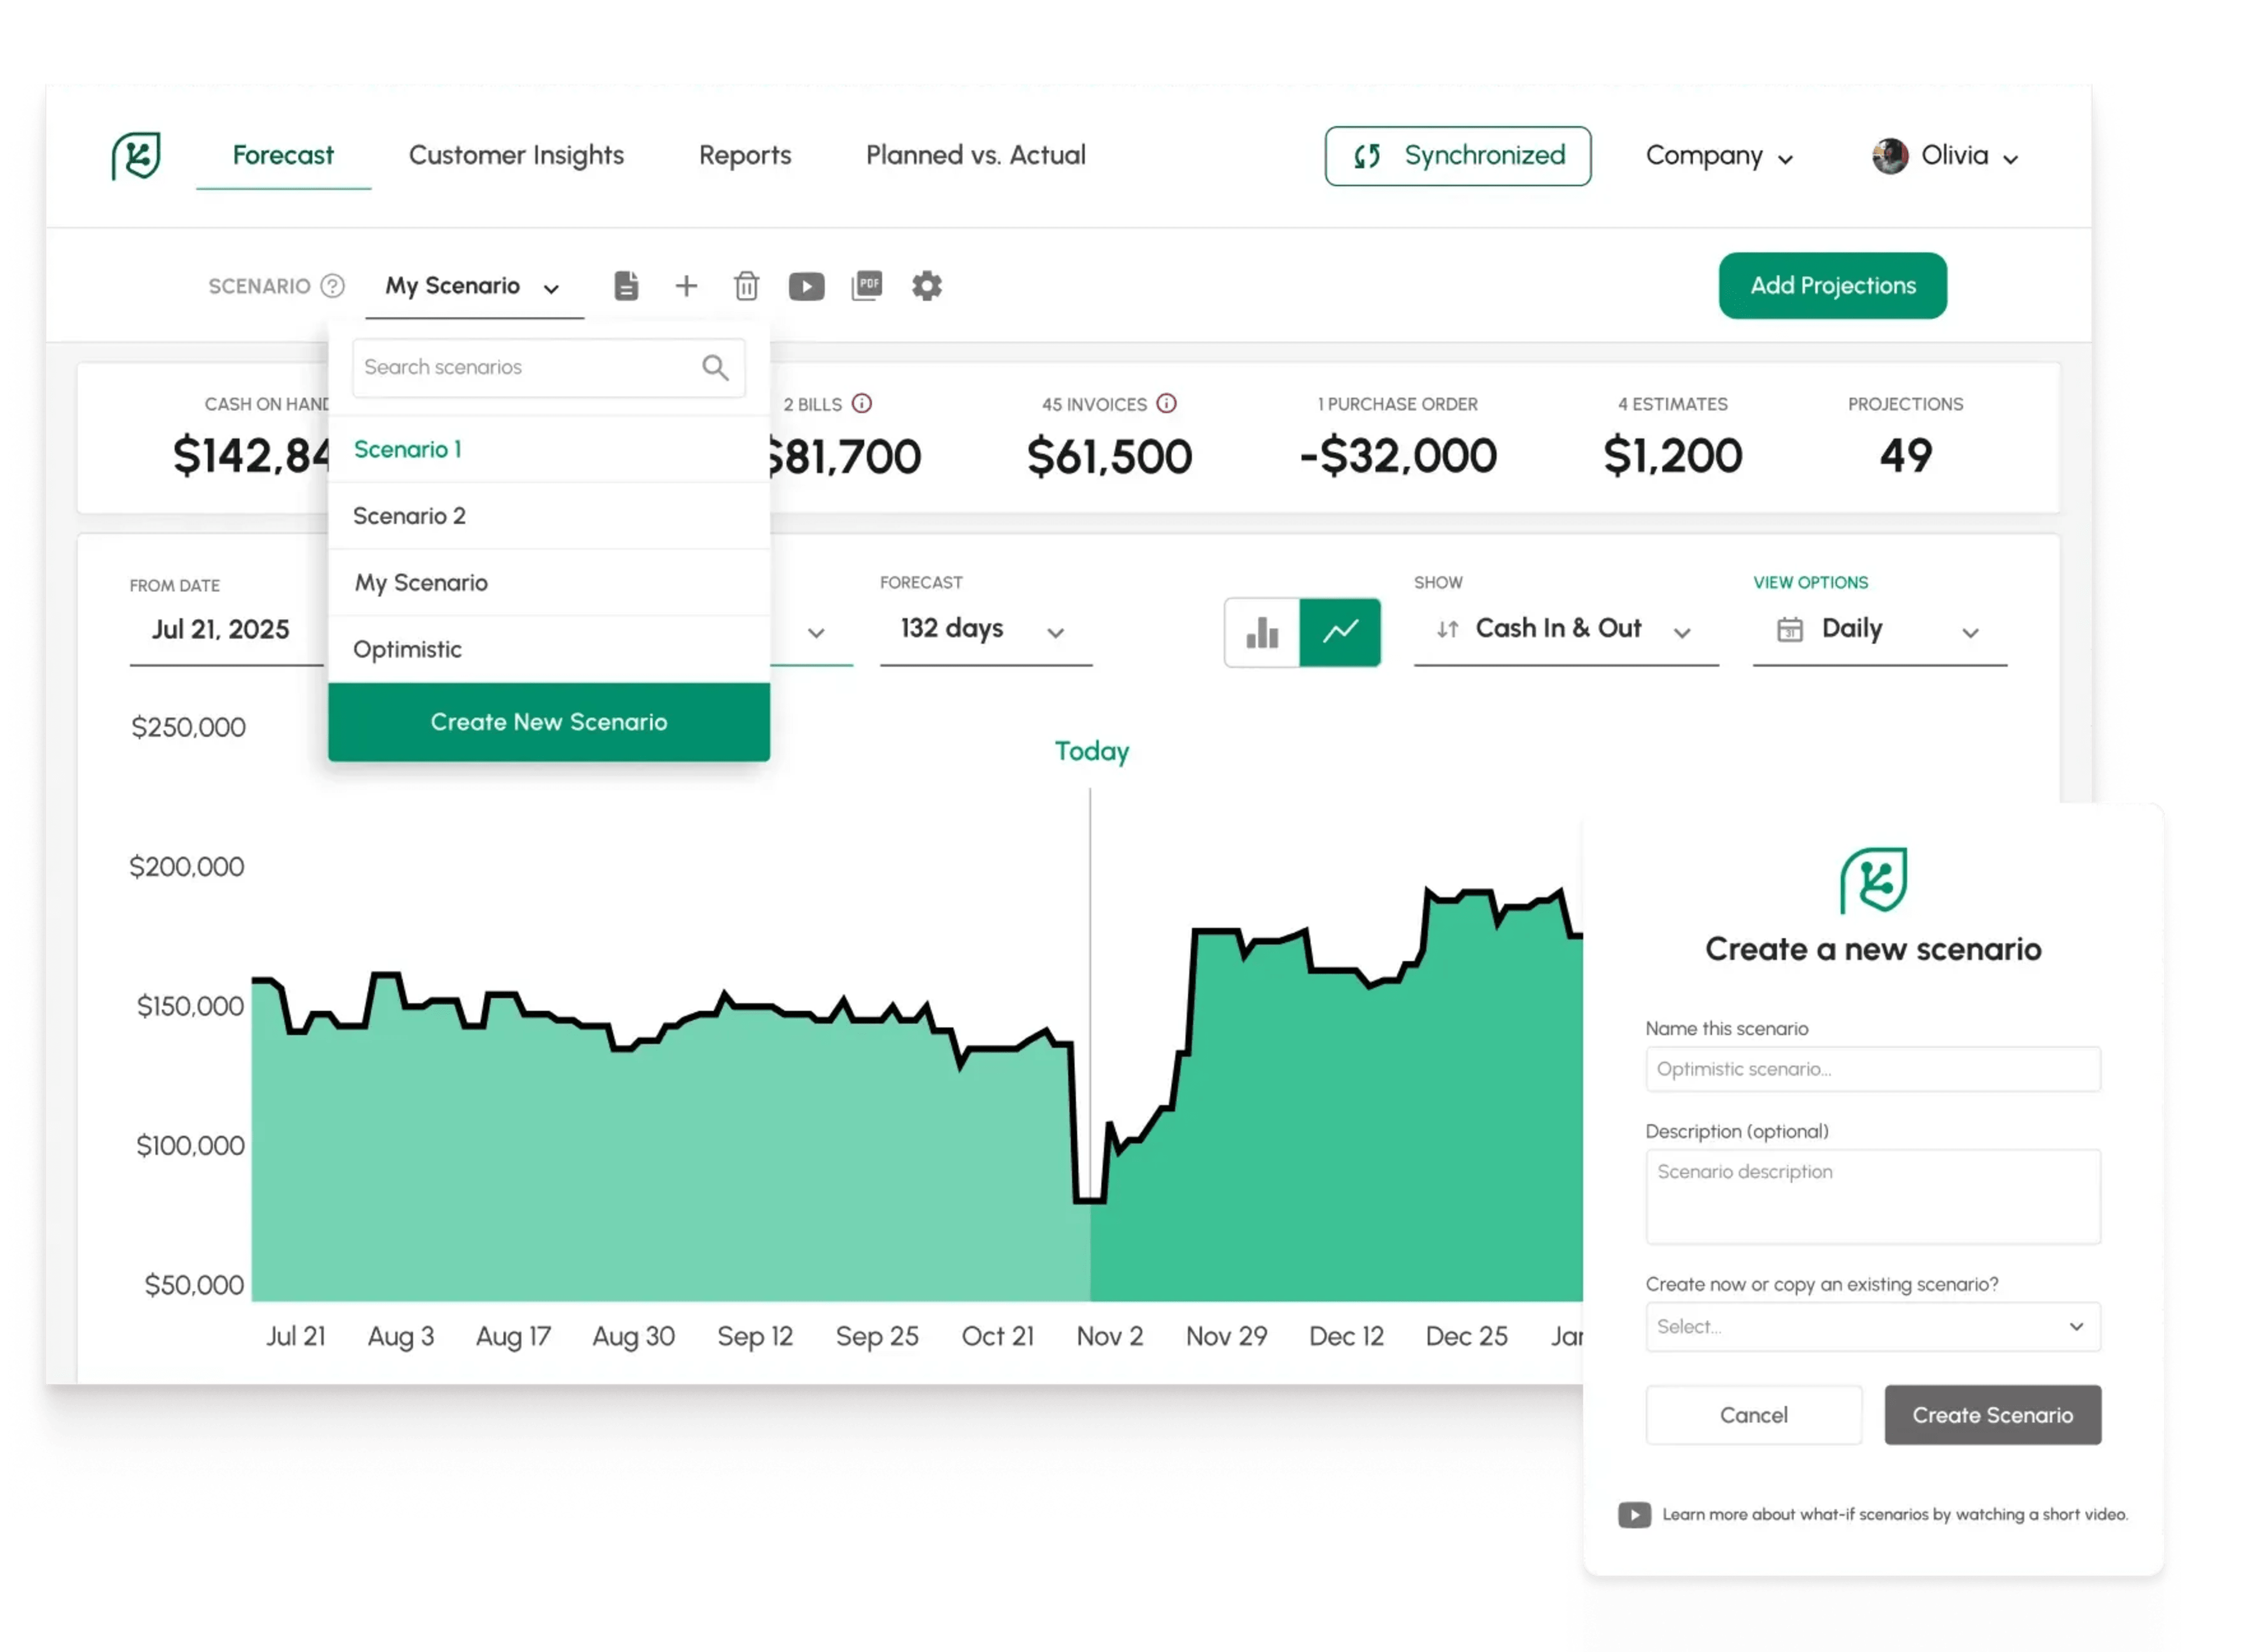This screenshot has height=1652, width=2241.
Task: Click the Name this scenario field
Action: pyautogui.click(x=1872, y=1069)
